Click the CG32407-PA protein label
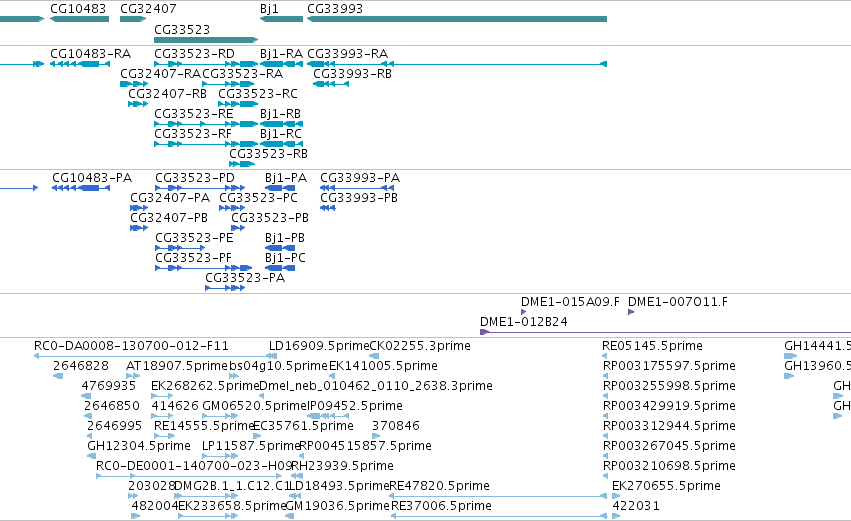 [170, 198]
